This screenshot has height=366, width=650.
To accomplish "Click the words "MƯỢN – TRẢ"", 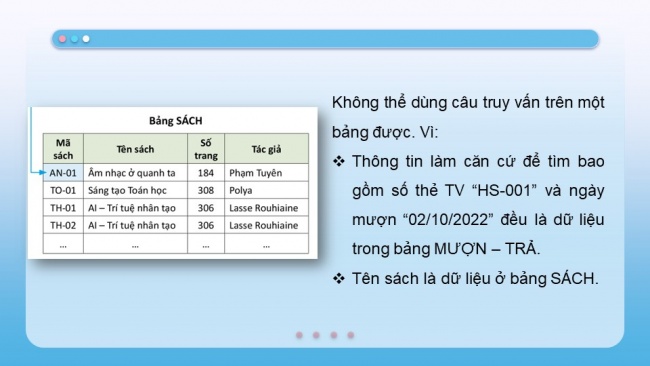I will coord(485,249).
